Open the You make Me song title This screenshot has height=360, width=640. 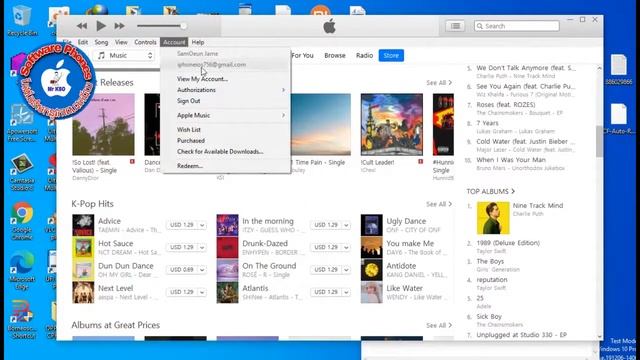point(410,243)
